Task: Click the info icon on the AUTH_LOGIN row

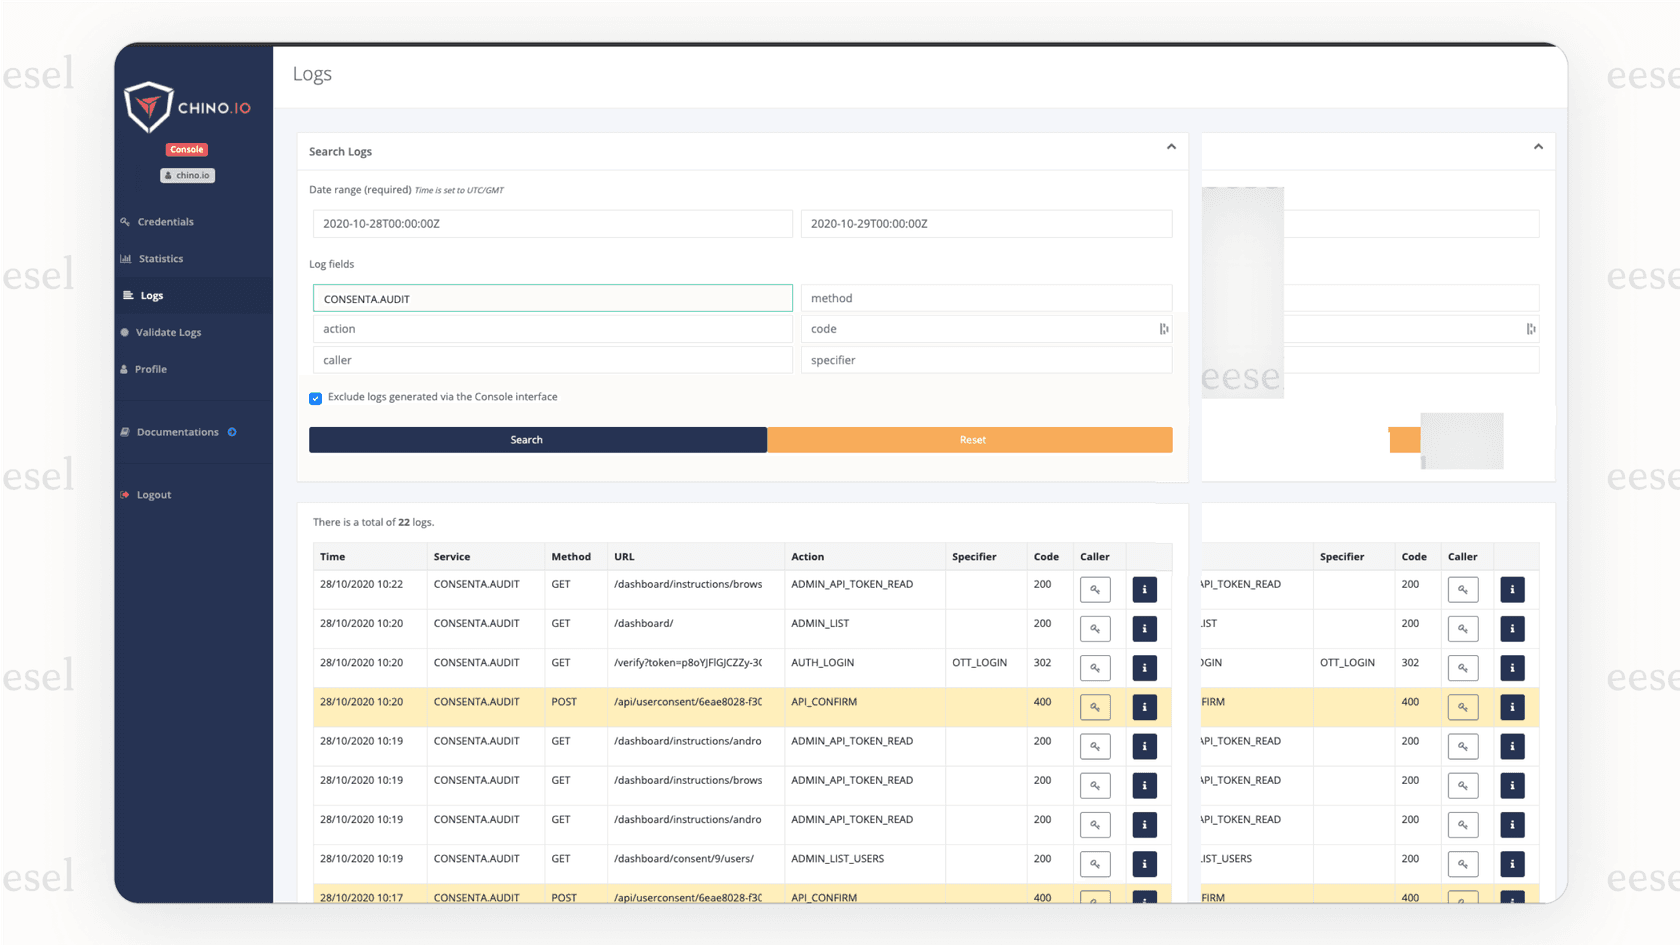Action: (x=1144, y=667)
